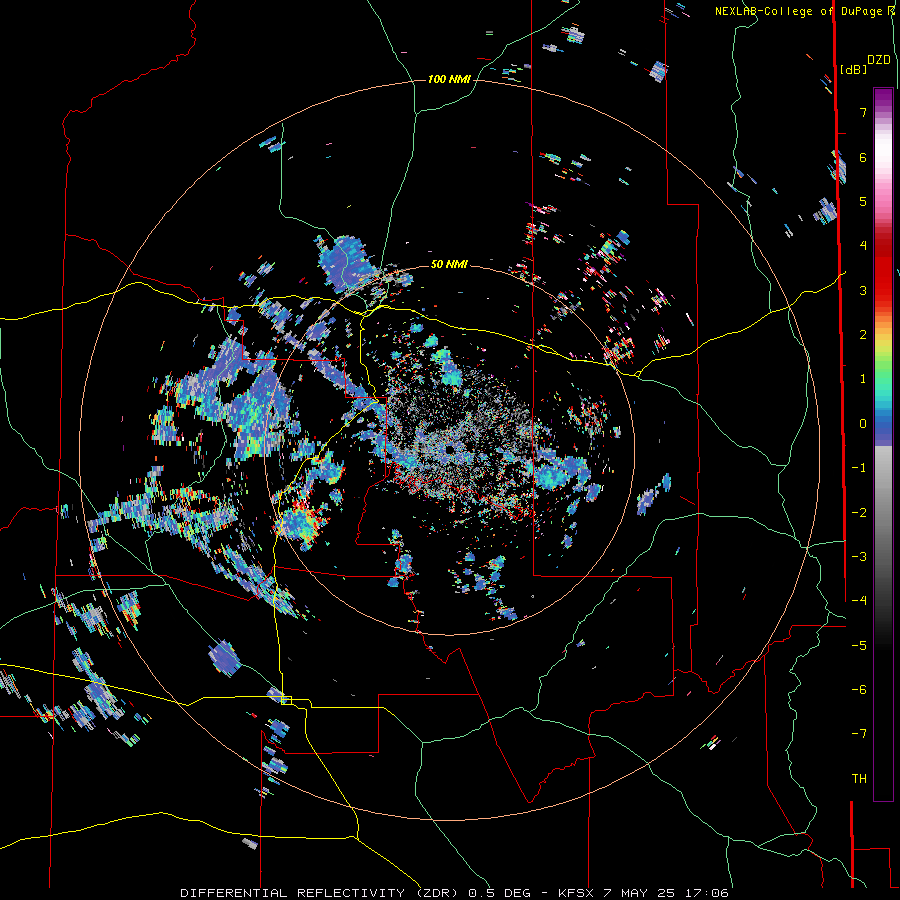Click the 50 NMI range ring label
The image size is (900, 900).
(x=449, y=264)
